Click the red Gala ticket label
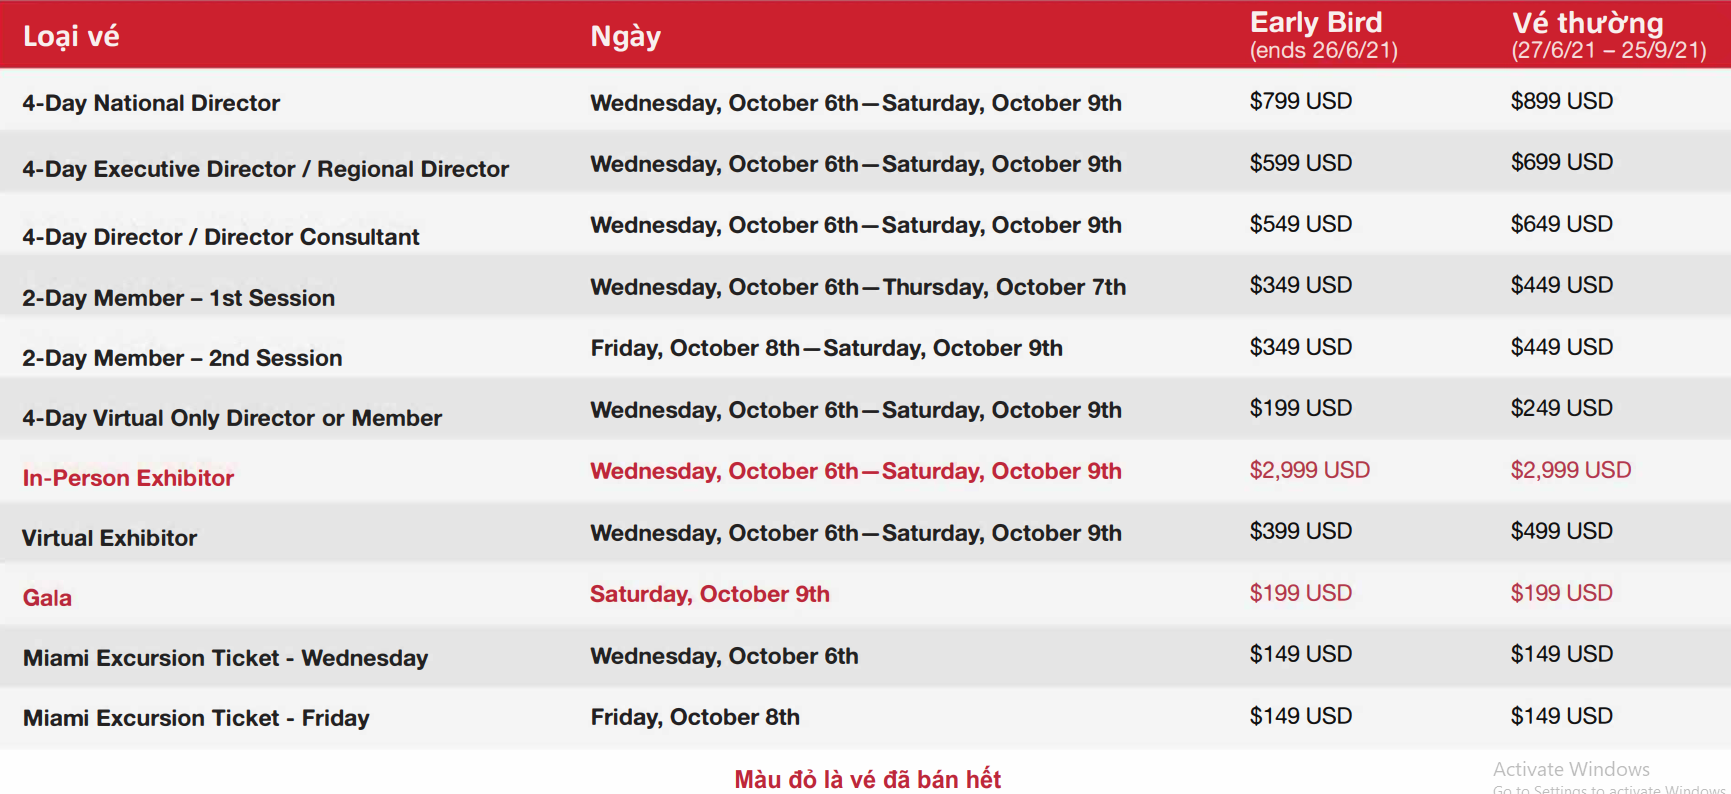The width and height of the screenshot is (1731, 794). pos(47,598)
